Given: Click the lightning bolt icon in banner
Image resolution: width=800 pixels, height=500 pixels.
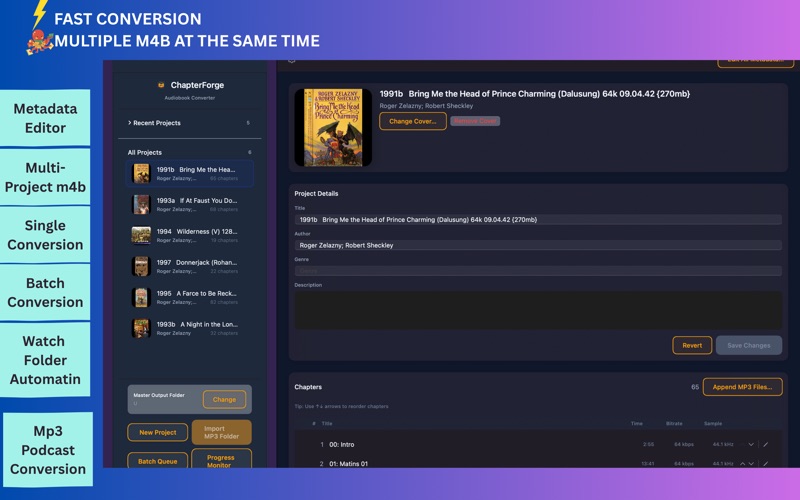Looking at the screenshot, I should 40,14.
